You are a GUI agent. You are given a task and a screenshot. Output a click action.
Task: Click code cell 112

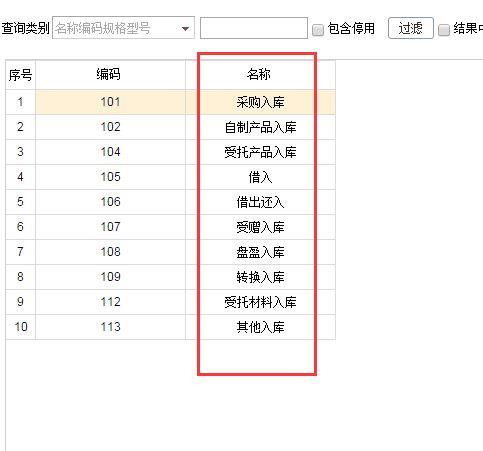(110, 302)
